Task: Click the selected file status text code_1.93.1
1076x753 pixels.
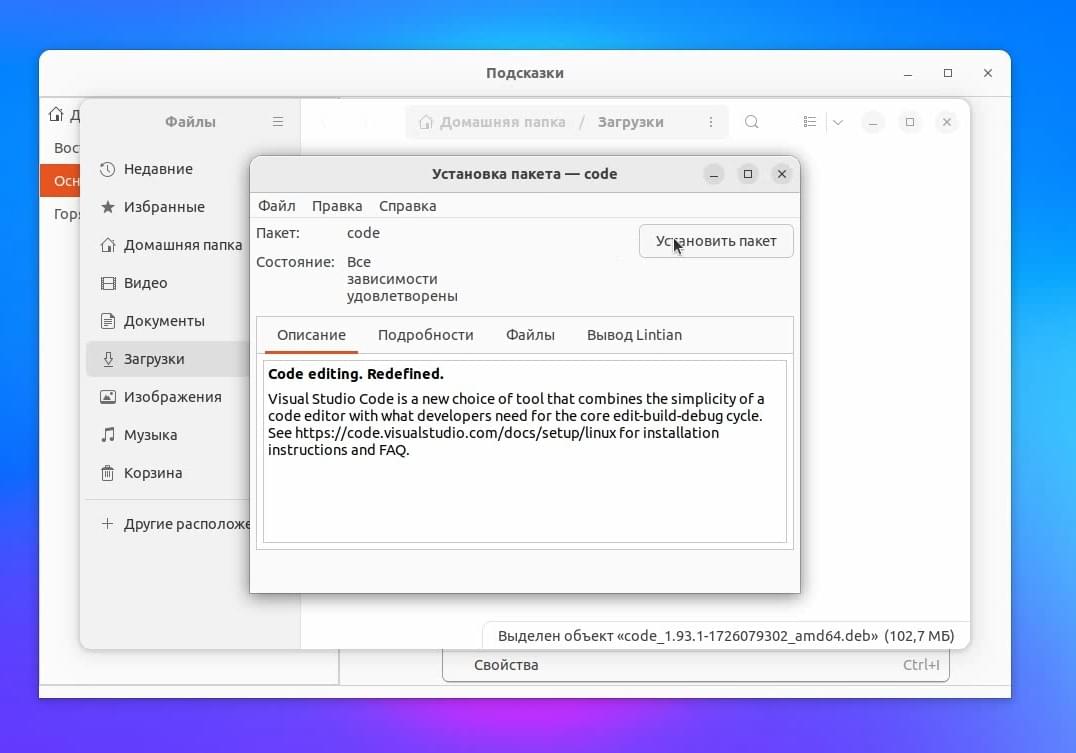Action: [726, 636]
